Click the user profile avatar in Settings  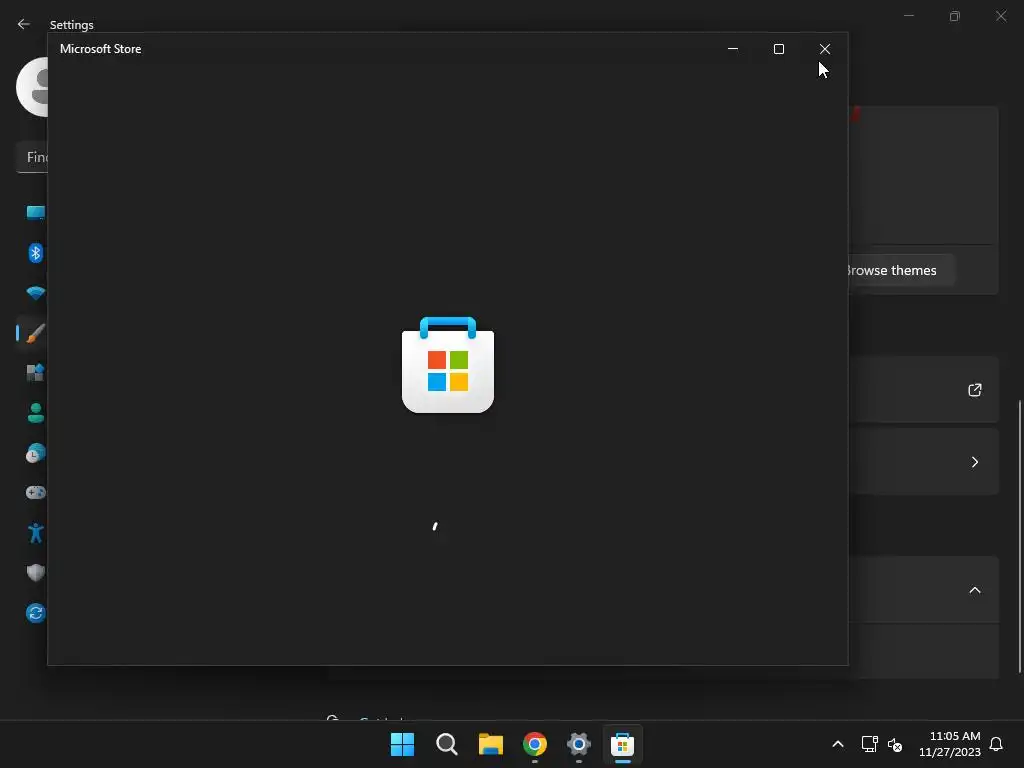tap(32, 87)
